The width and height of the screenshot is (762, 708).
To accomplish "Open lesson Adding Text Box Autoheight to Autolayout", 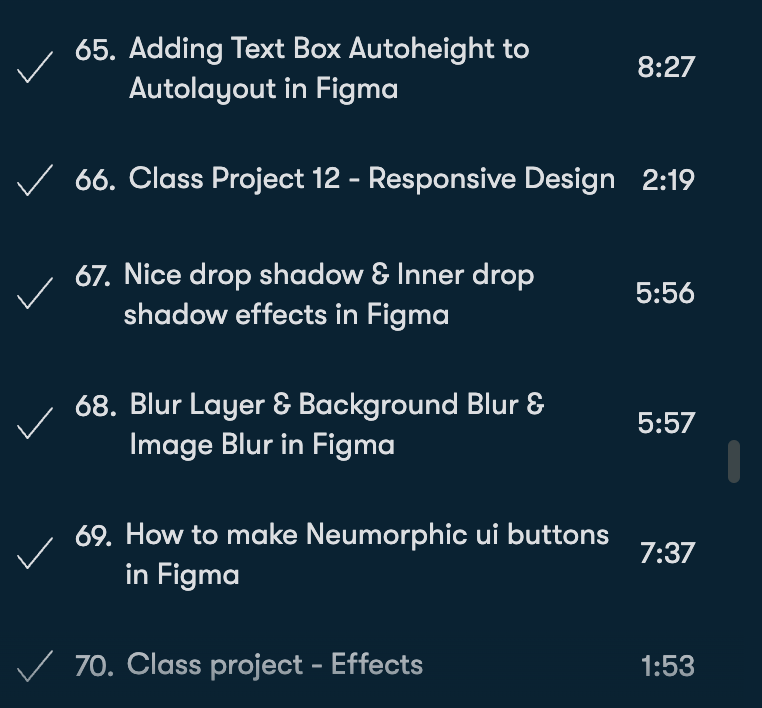I will (329, 68).
